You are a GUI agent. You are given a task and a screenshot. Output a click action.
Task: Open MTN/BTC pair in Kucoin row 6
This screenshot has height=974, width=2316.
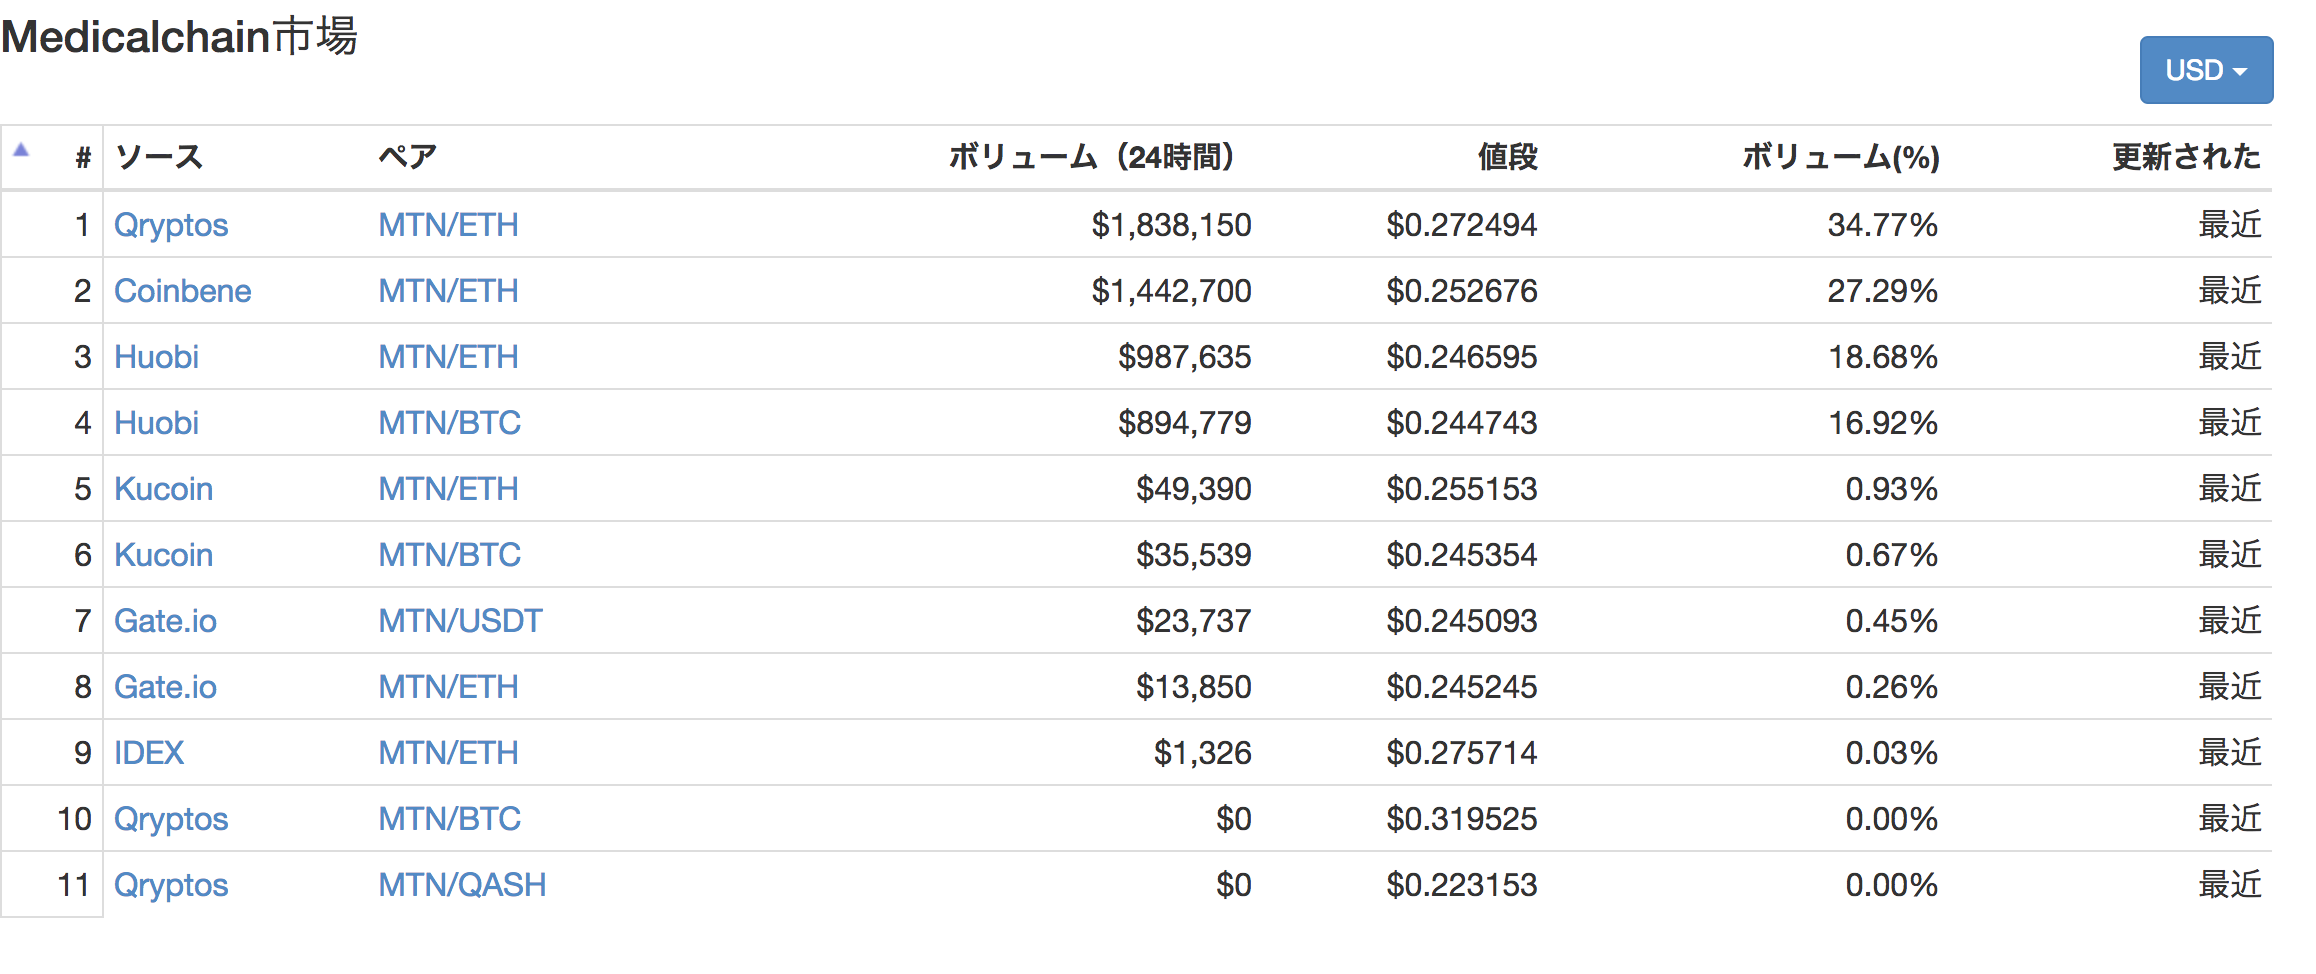[x=450, y=555]
